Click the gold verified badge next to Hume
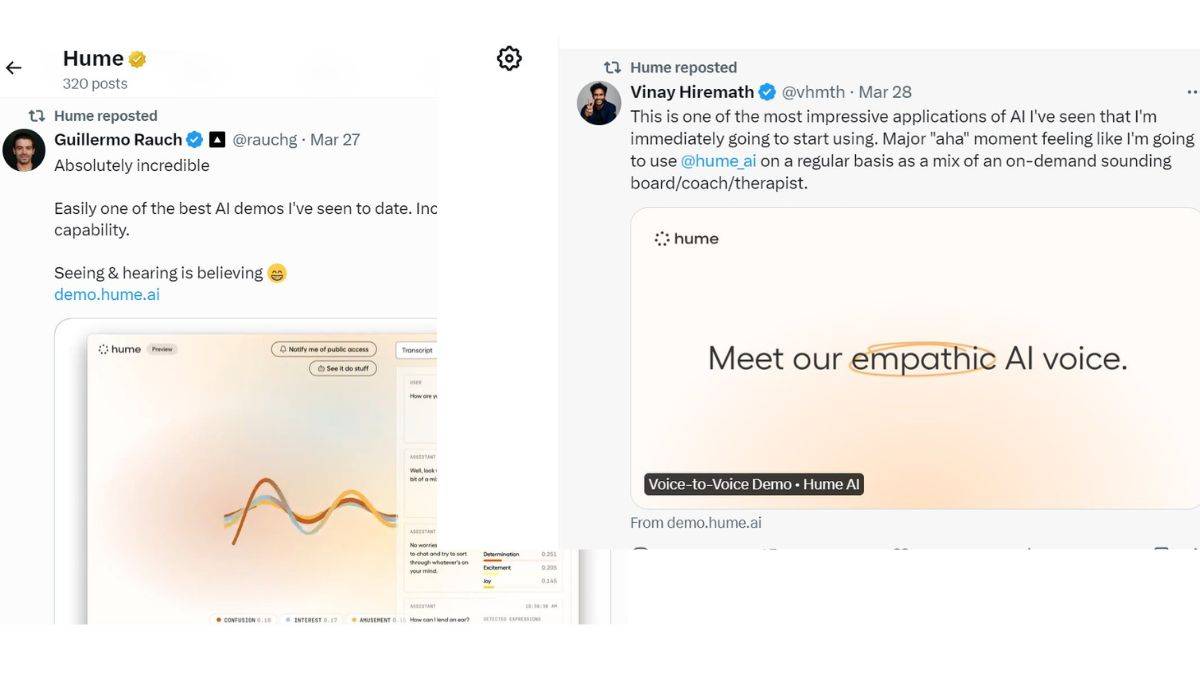Viewport: 1200px width, 675px height. [x=137, y=57]
